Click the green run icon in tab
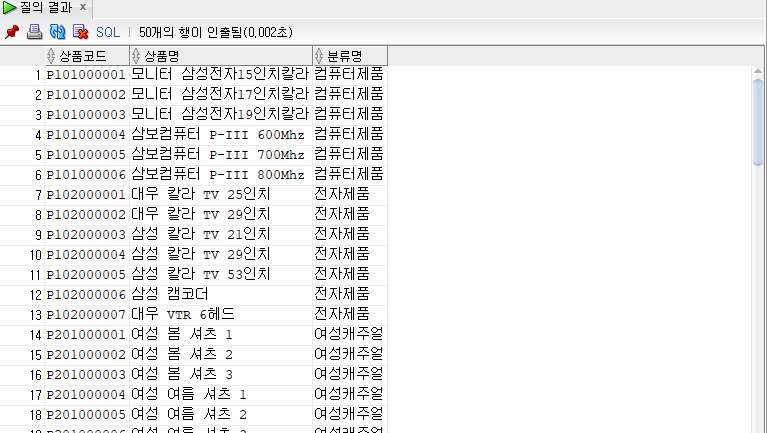 tap(9, 7)
